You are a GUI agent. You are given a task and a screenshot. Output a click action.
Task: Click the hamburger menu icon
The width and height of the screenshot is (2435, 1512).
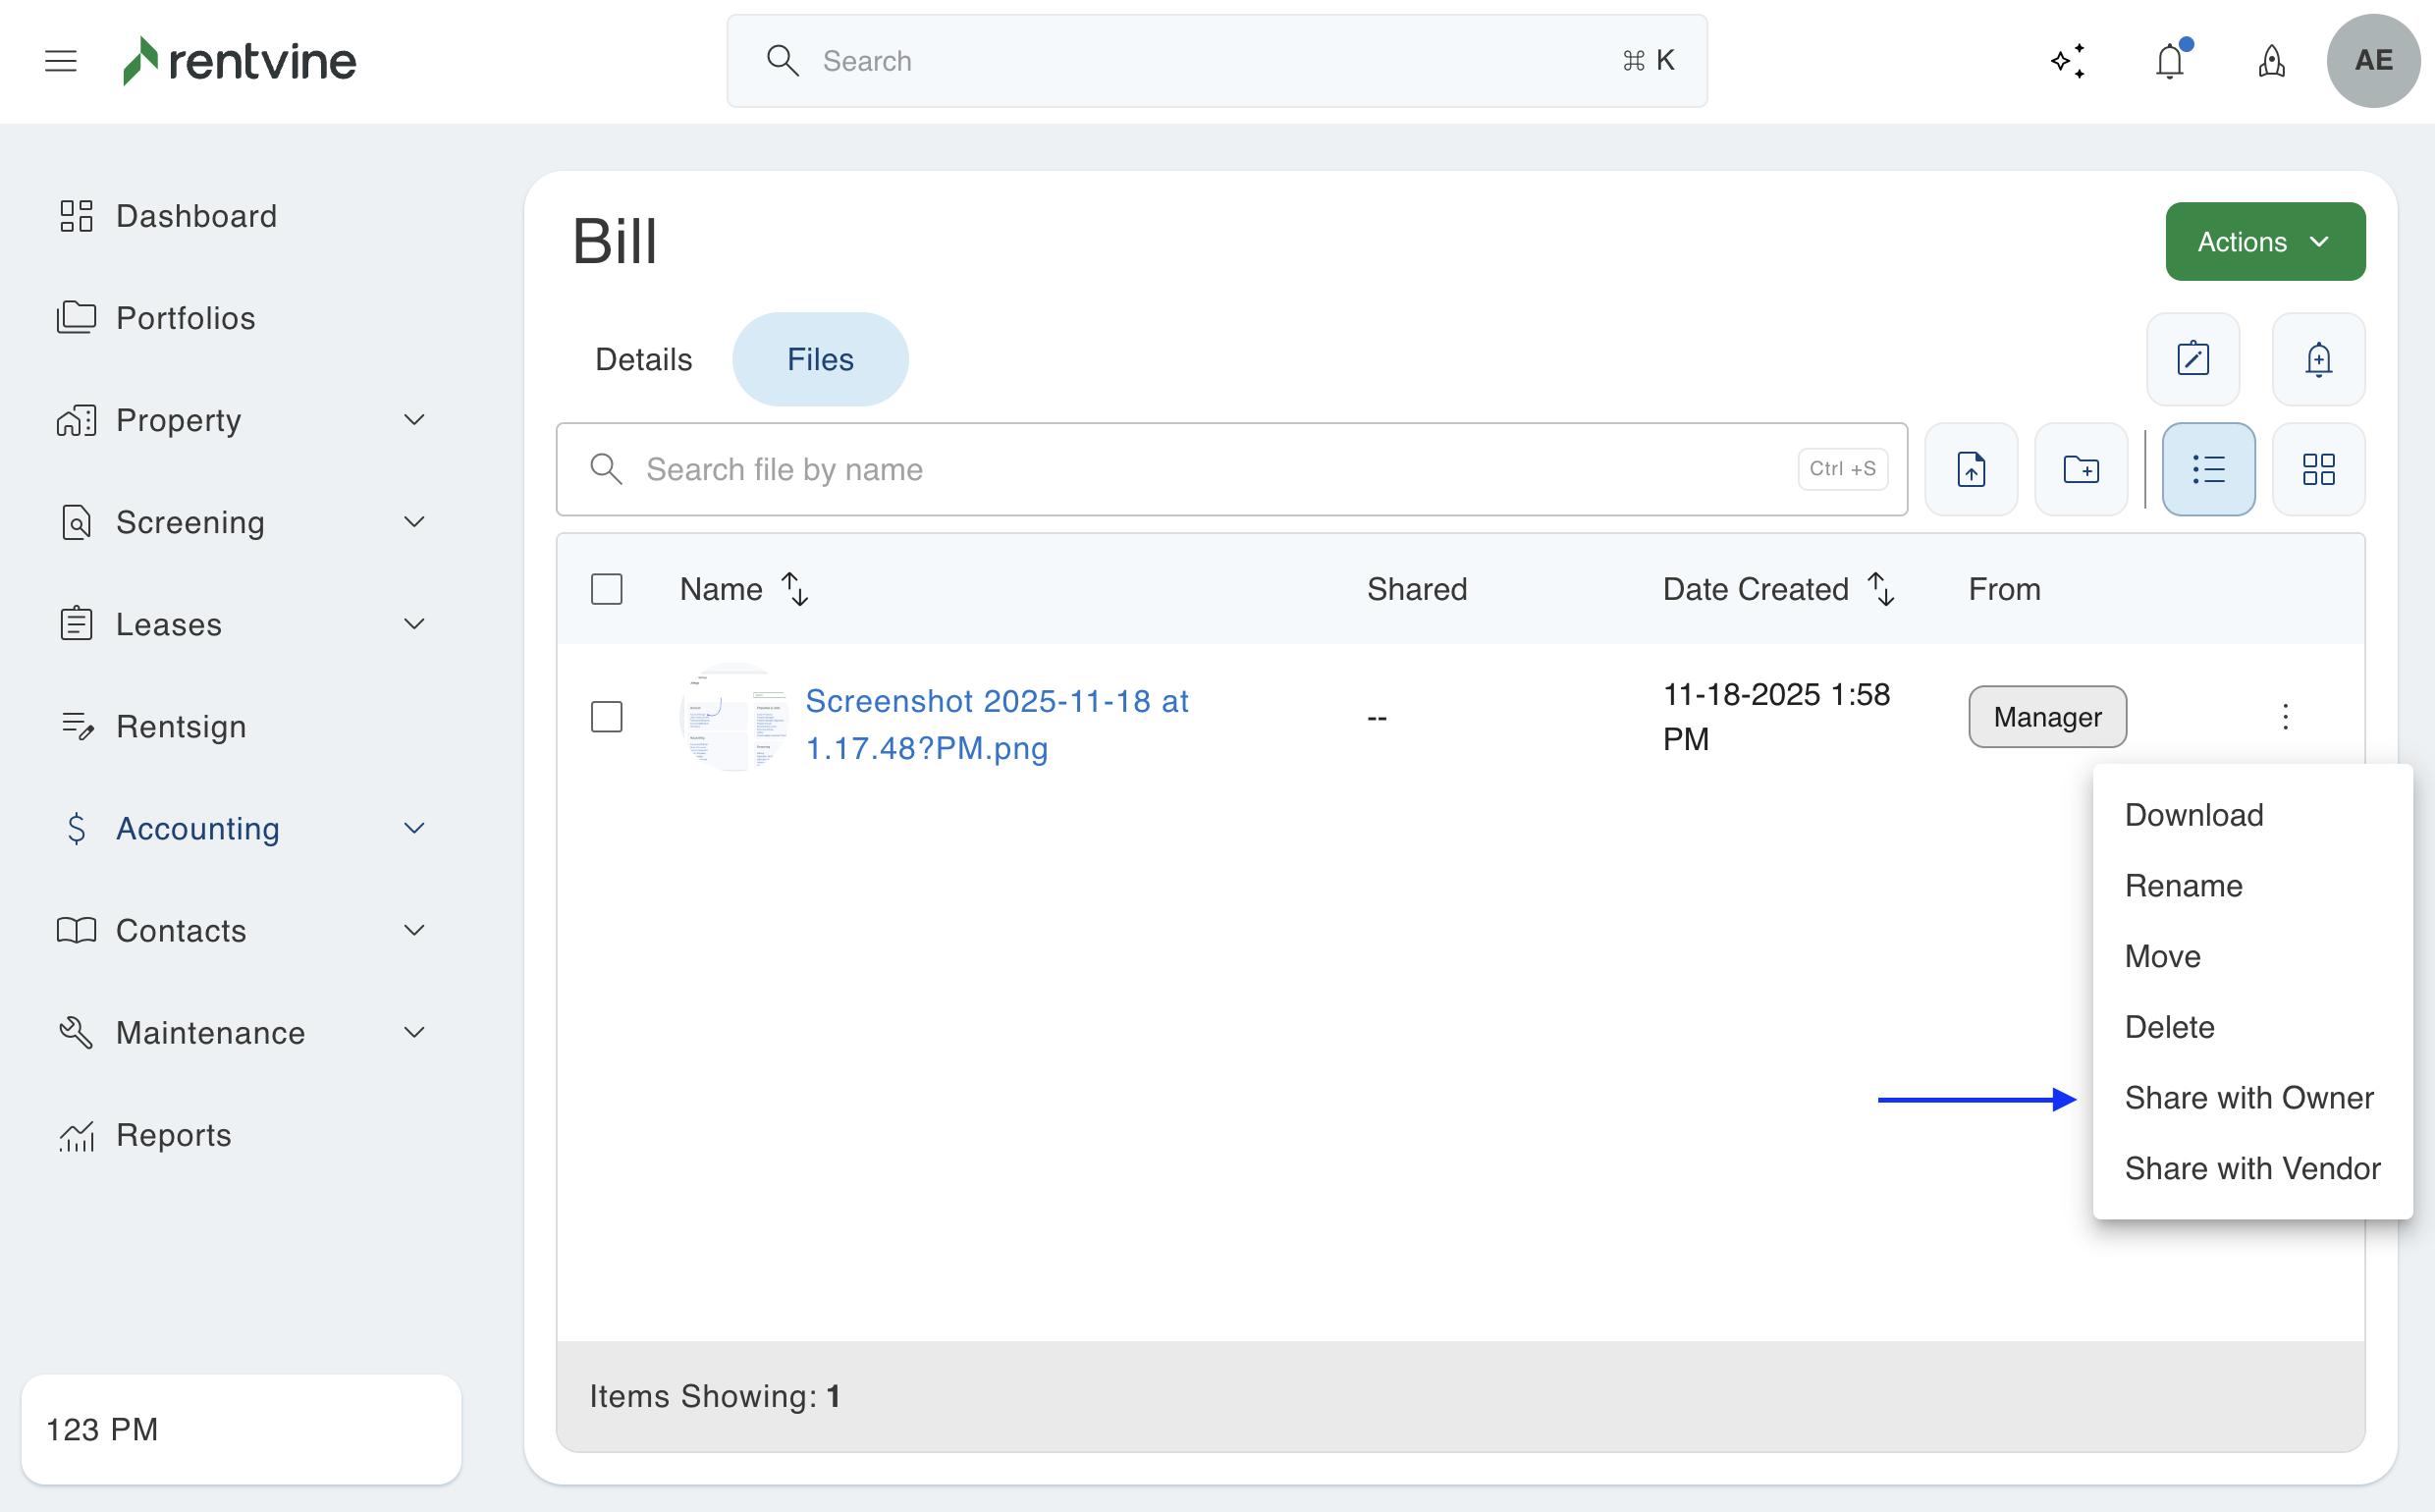(x=61, y=61)
